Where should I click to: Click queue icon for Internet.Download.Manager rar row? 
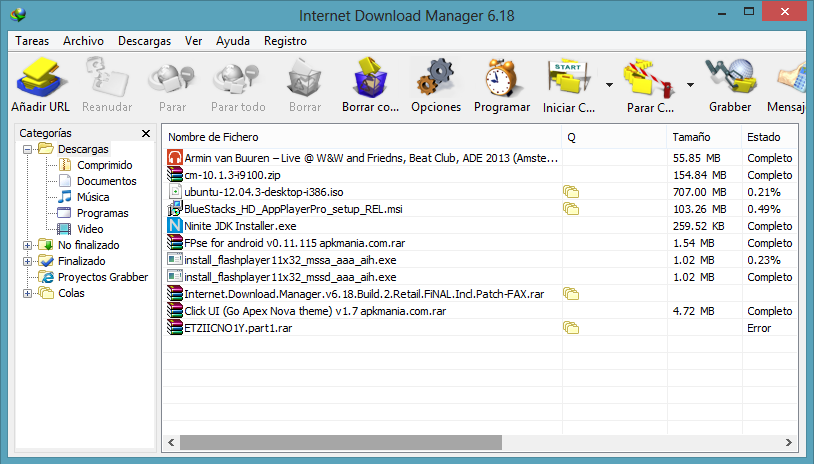571,294
